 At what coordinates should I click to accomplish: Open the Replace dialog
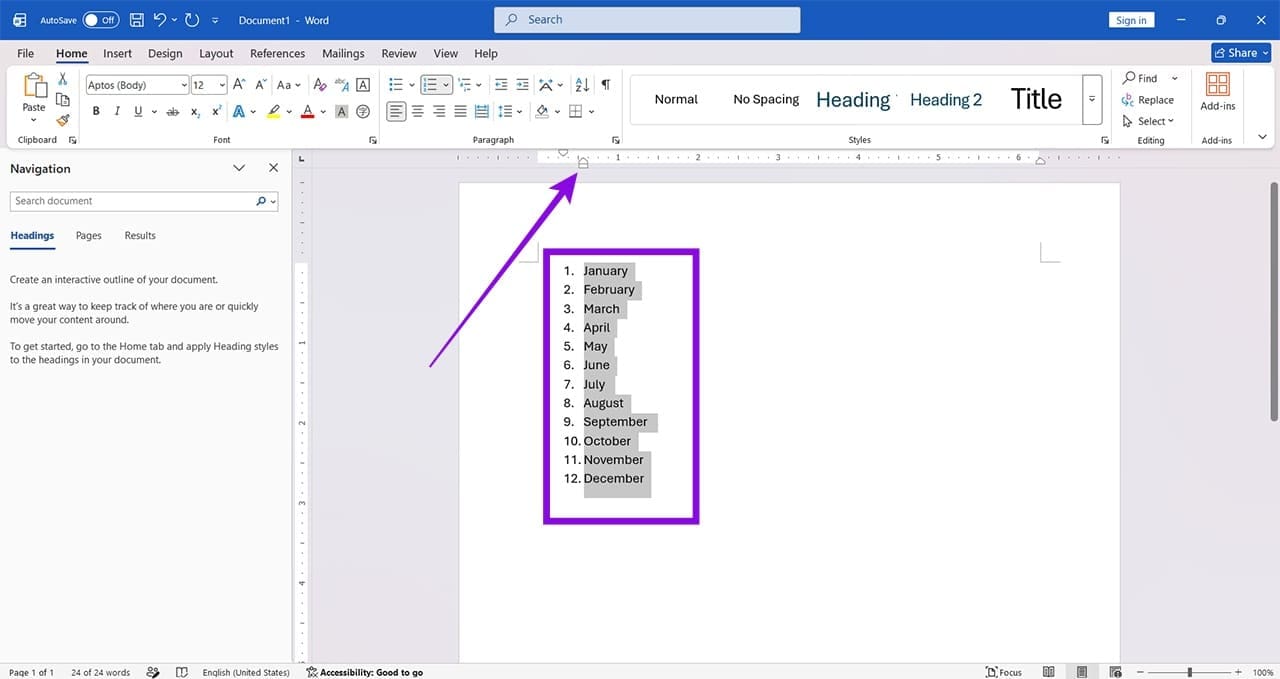coord(1147,100)
